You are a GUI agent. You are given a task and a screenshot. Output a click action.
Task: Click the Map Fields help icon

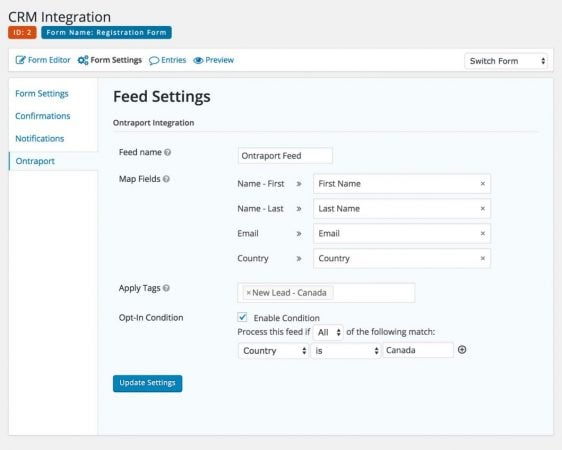point(166,179)
